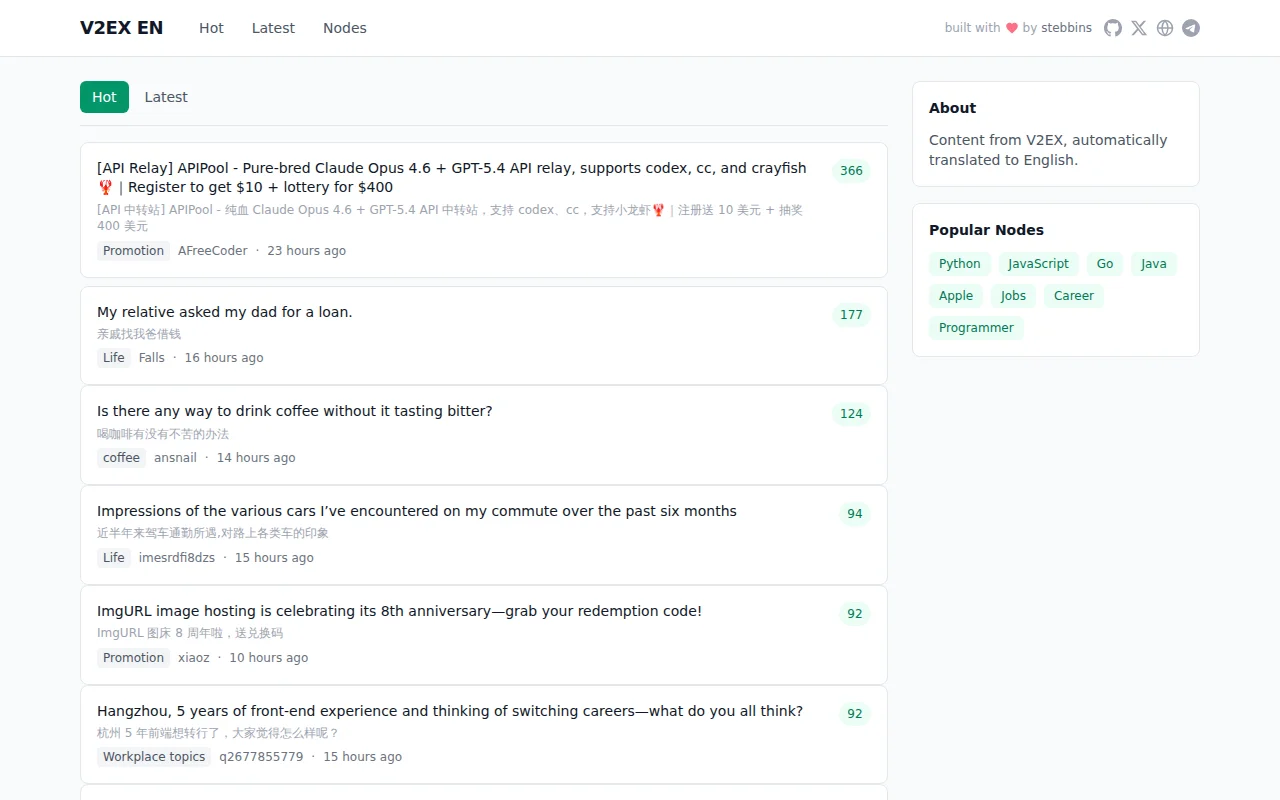Open the Telegram icon link in header
This screenshot has width=1280, height=800.
tap(1191, 28)
